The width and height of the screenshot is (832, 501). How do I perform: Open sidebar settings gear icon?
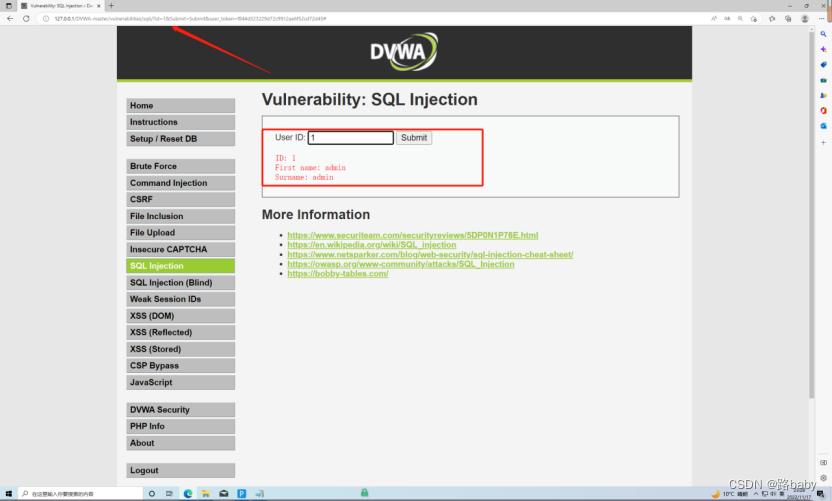824,478
